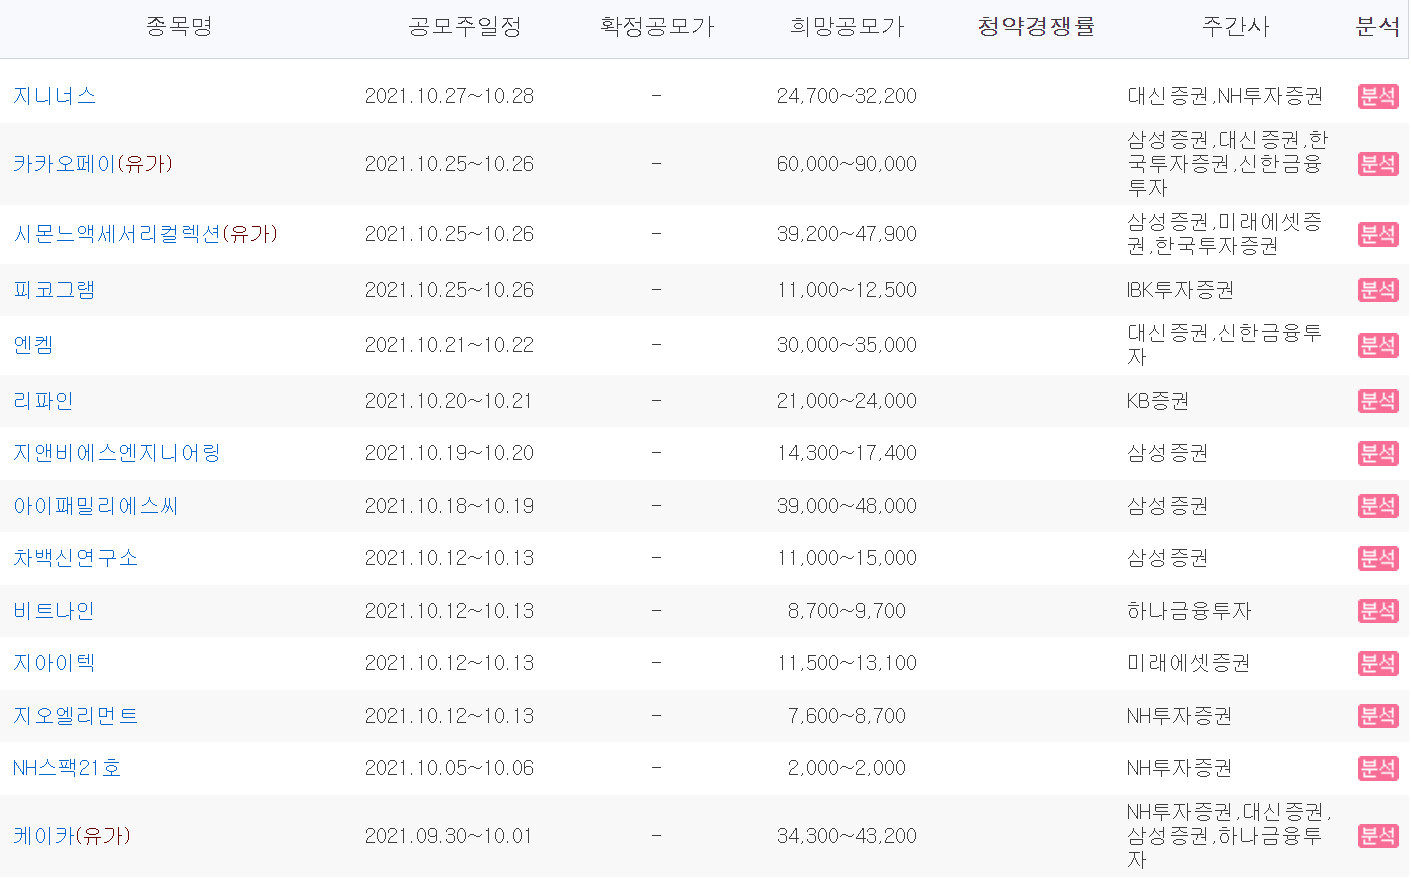Open the 분석 badge for 시몬느액세서리컬렉션(유가)
Image resolution: width=1411 pixels, height=881 pixels.
(1378, 234)
